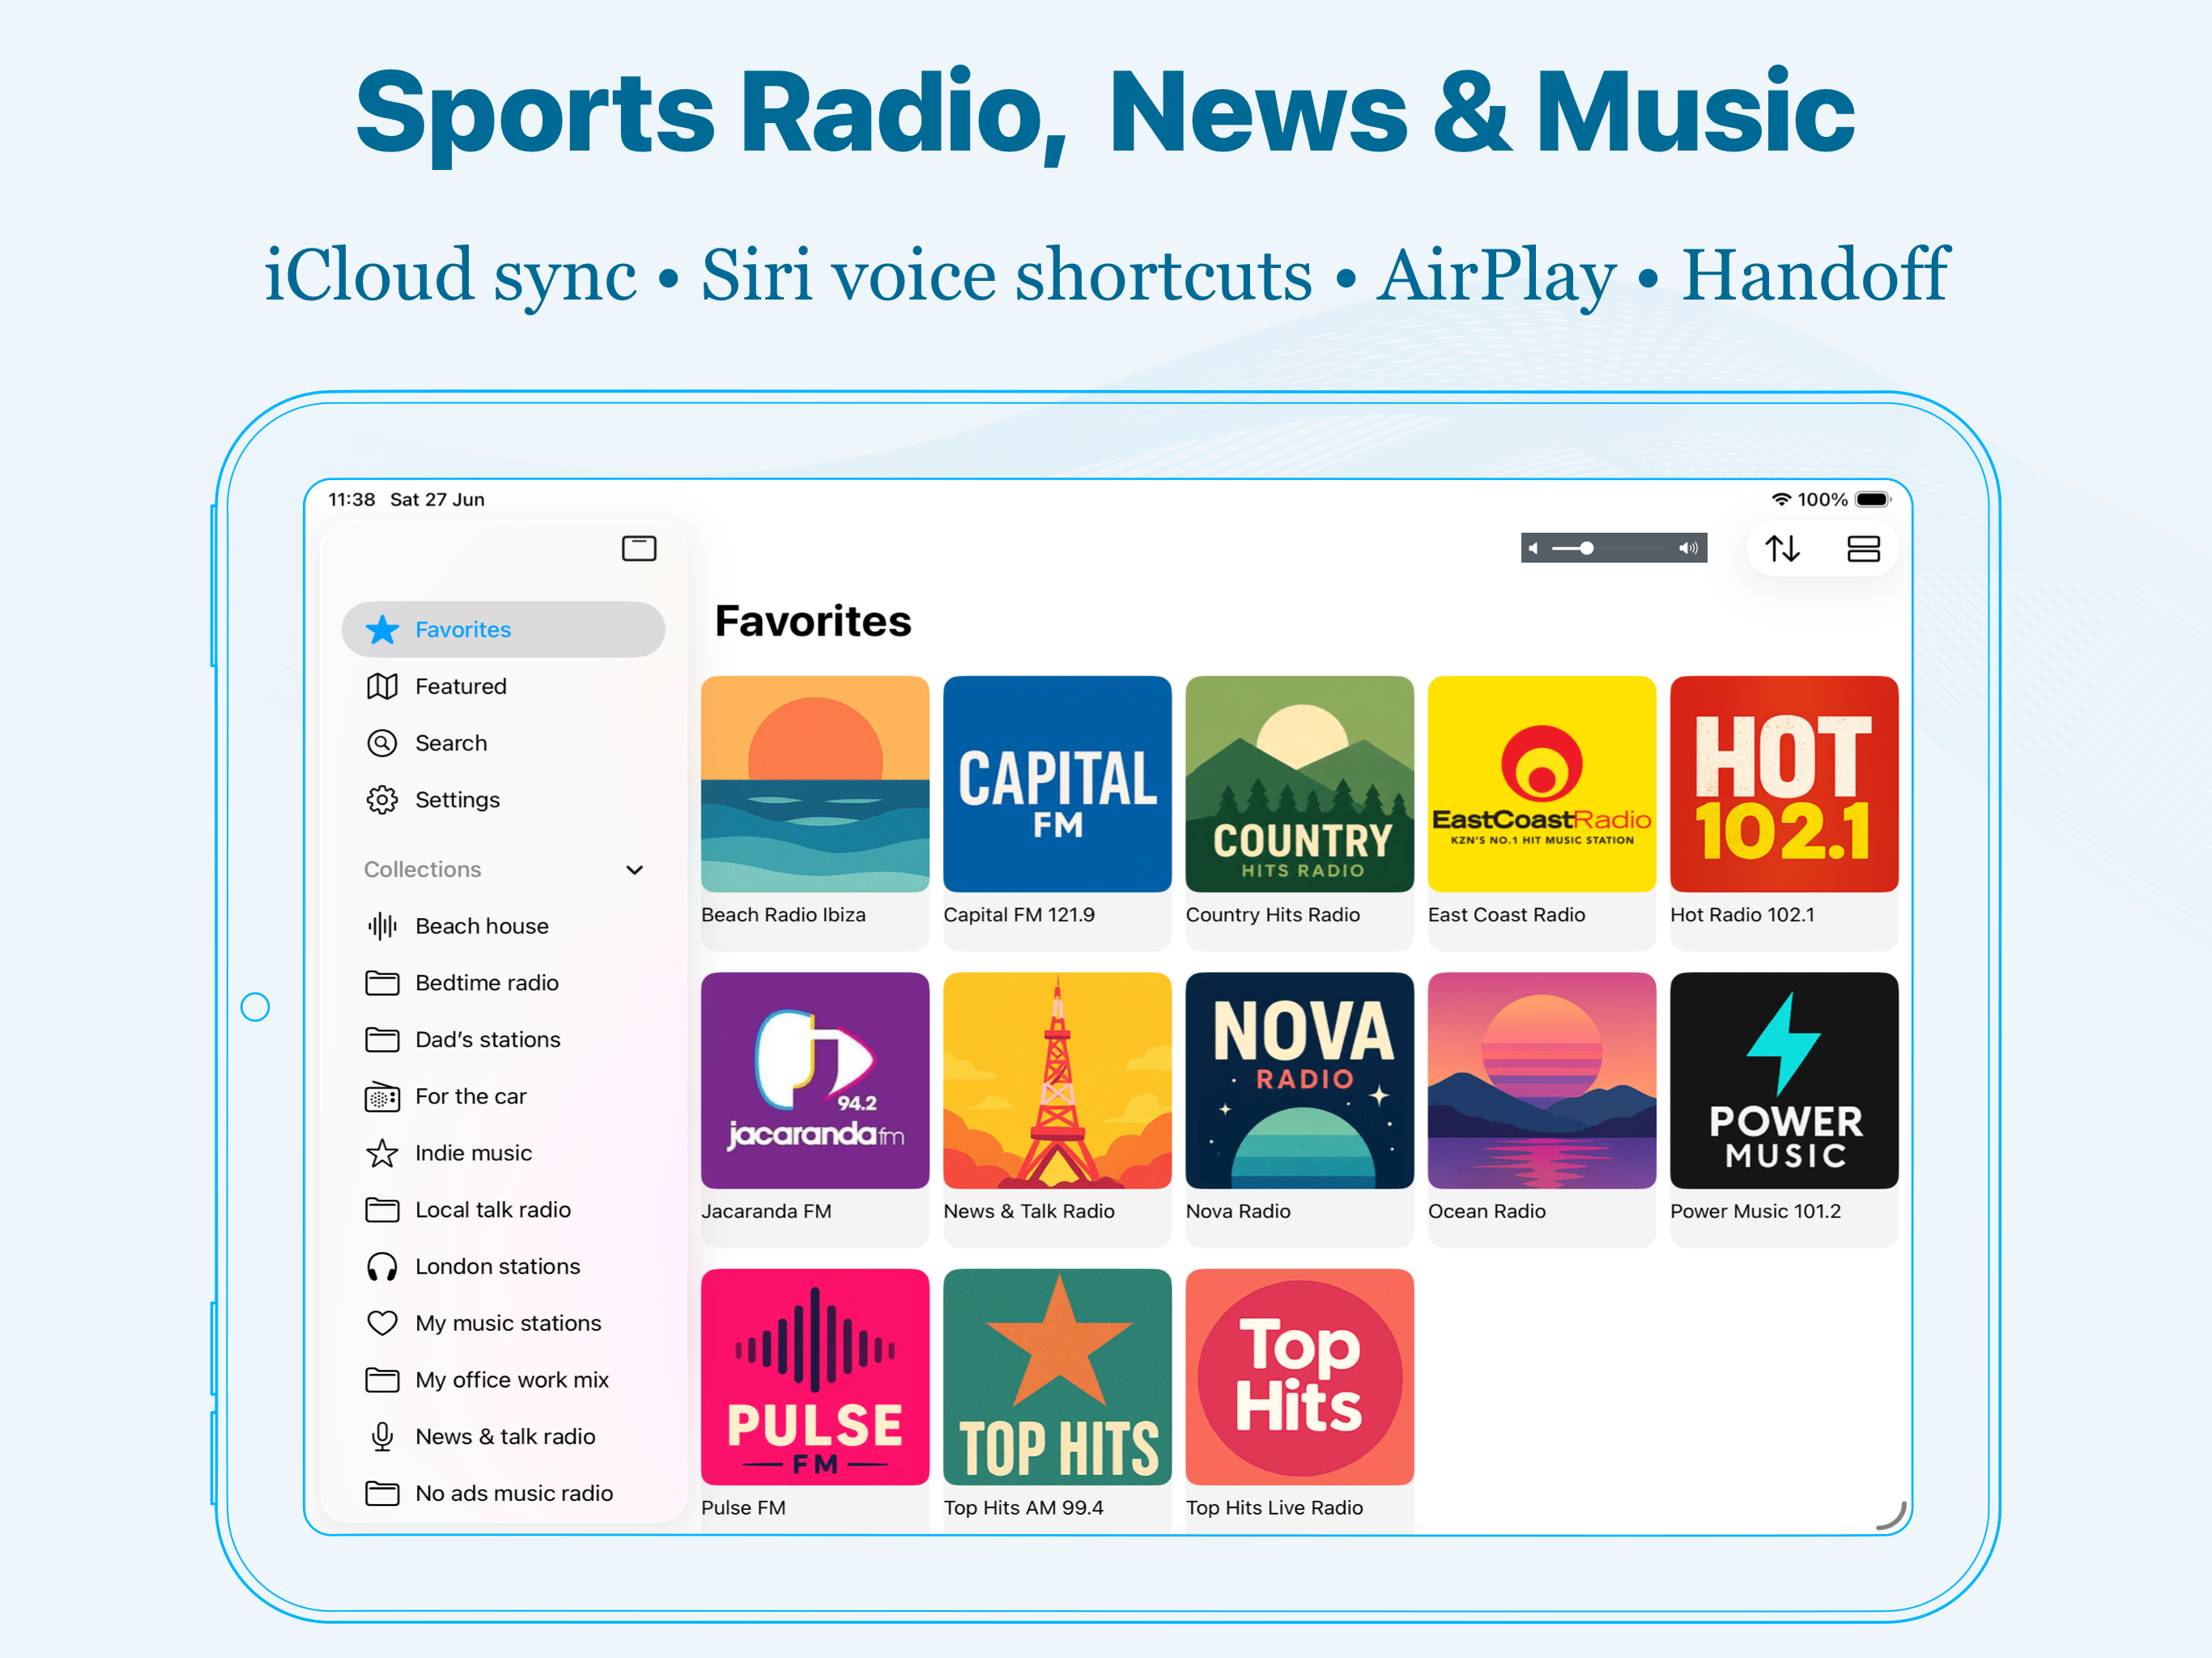Click the Beach house waveform icon
The height and width of the screenshot is (1658, 2212).
click(x=382, y=926)
